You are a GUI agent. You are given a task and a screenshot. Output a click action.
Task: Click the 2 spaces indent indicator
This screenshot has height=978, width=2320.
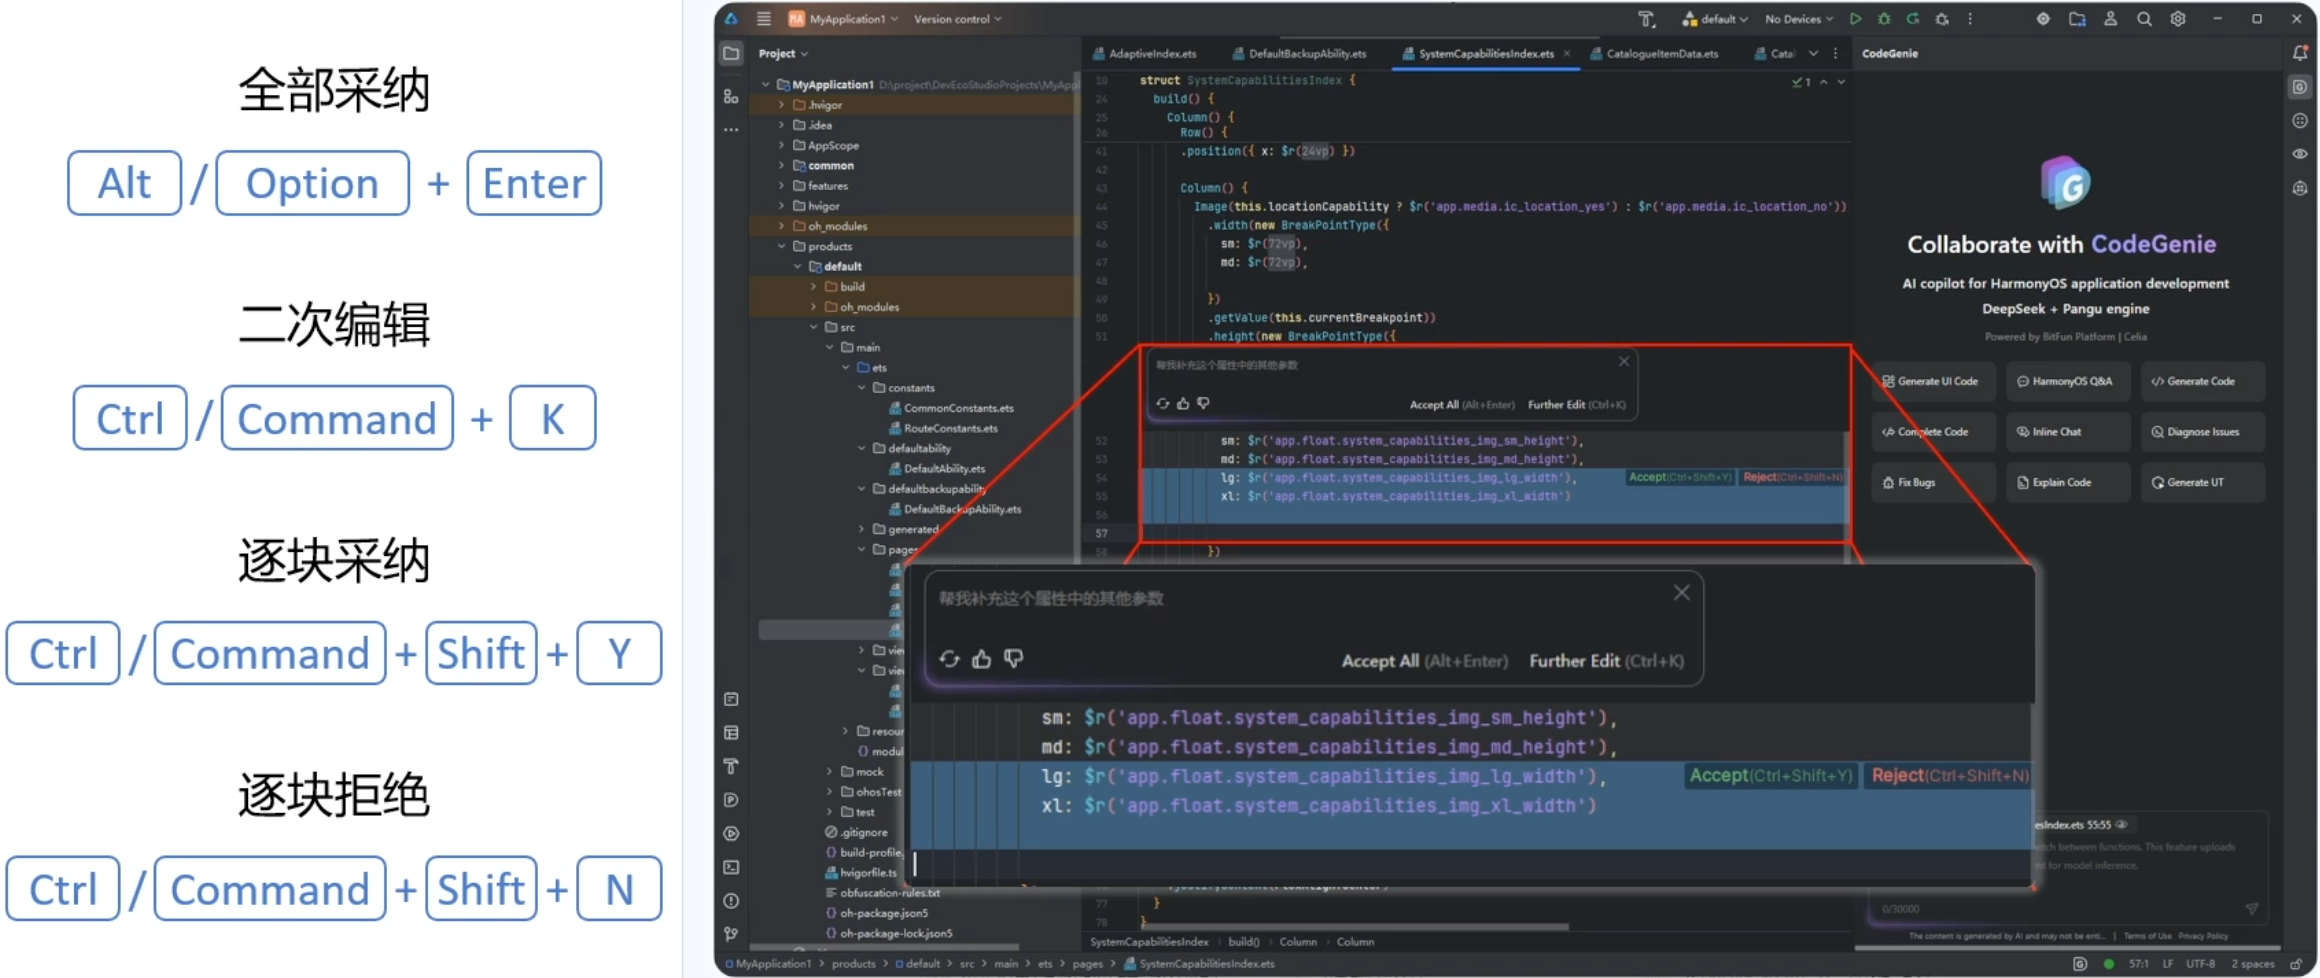click(2253, 964)
